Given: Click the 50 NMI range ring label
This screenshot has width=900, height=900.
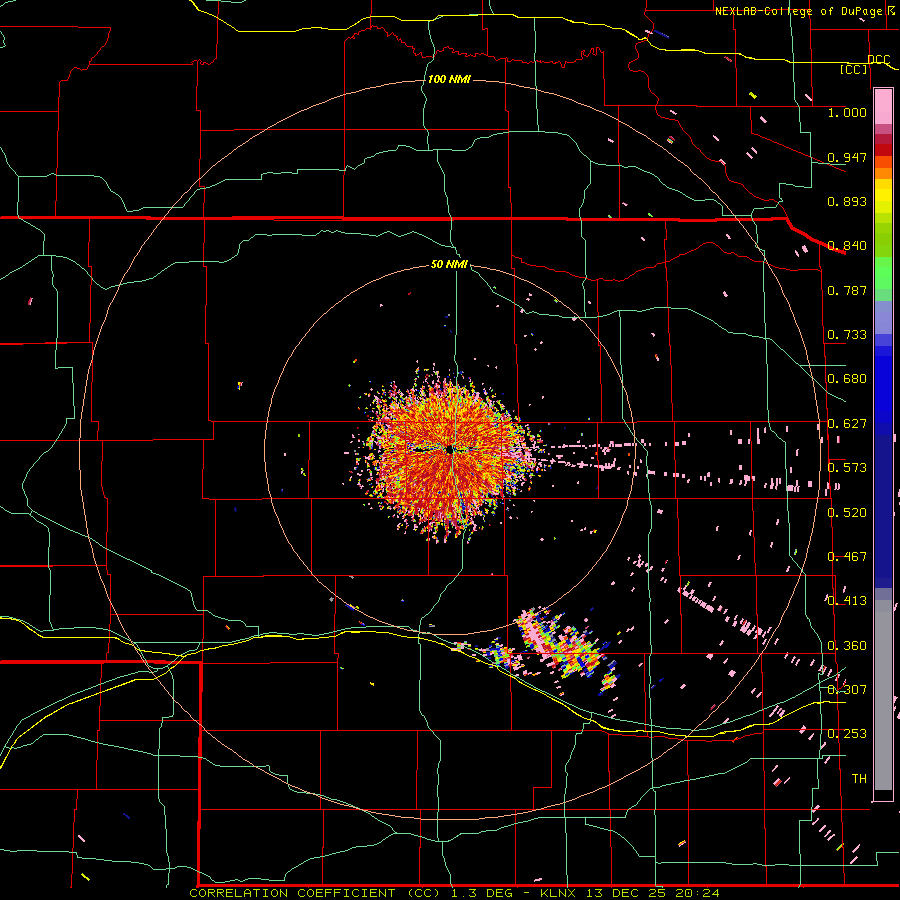Looking at the screenshot, I should tap(449, 264).
